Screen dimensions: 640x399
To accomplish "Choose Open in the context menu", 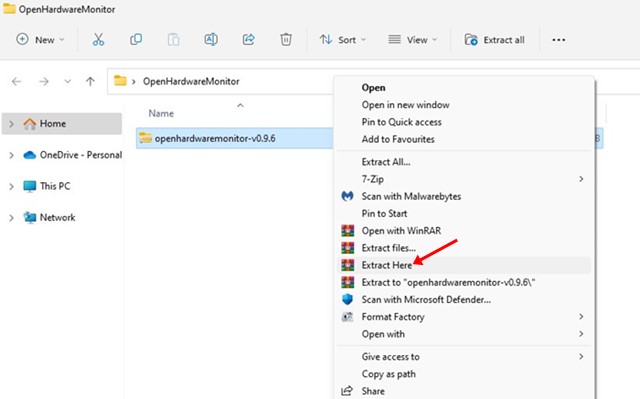I will 464,88.
